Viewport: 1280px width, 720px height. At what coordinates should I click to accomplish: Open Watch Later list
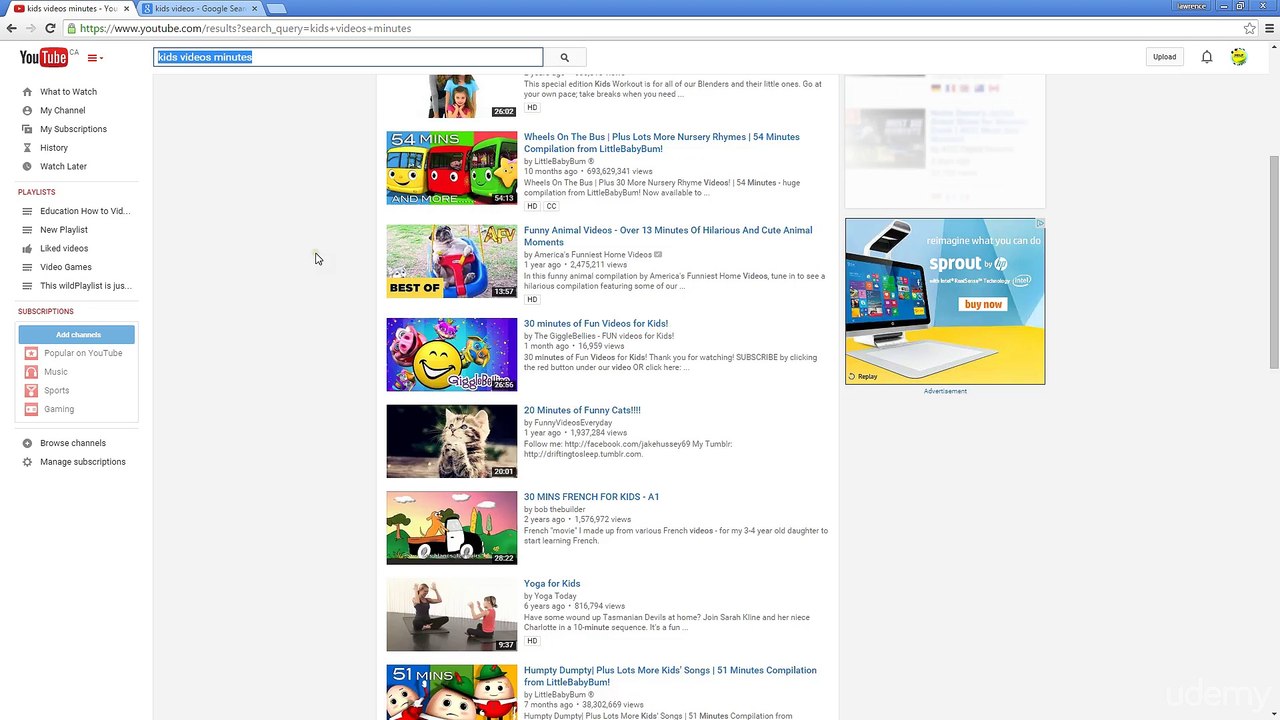point(63,166)
